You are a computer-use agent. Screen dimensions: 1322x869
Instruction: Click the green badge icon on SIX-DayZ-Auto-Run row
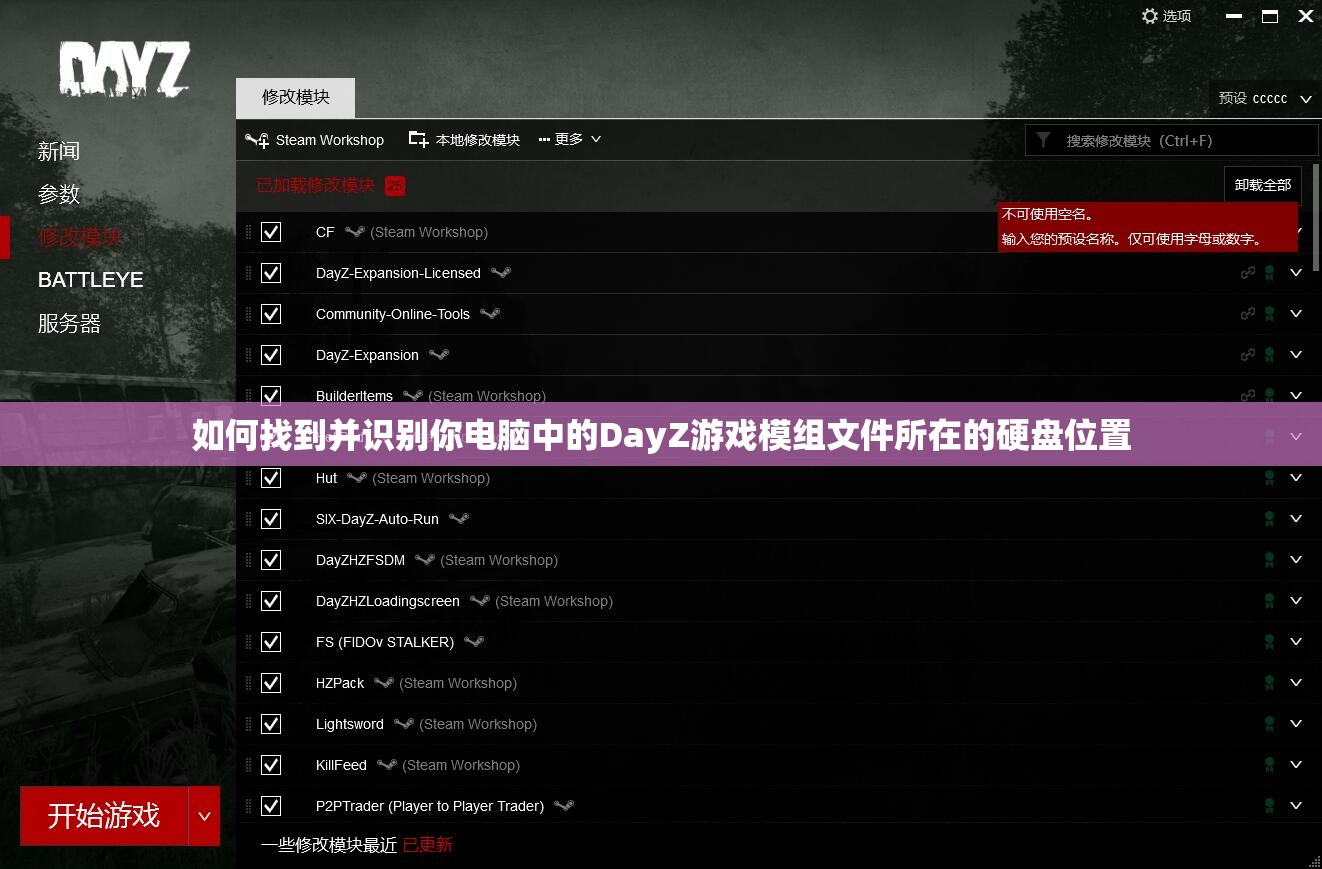1270,519
